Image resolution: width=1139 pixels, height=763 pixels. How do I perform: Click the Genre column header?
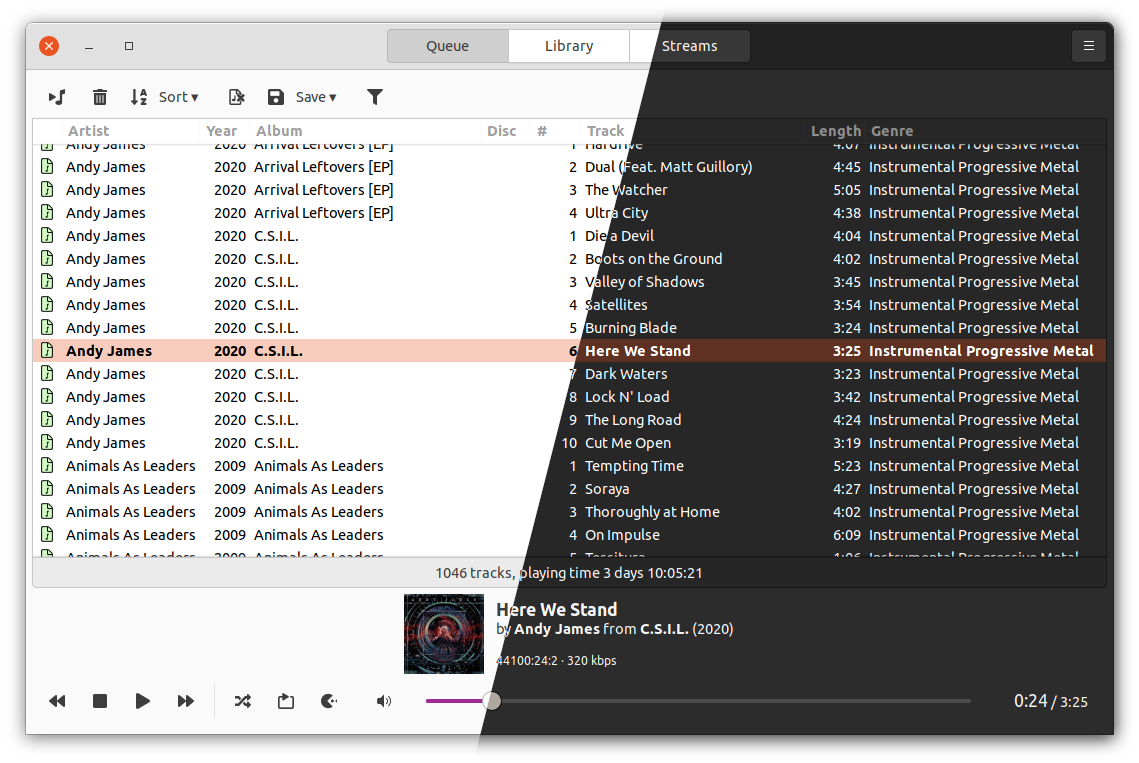(x=891, y=131)
